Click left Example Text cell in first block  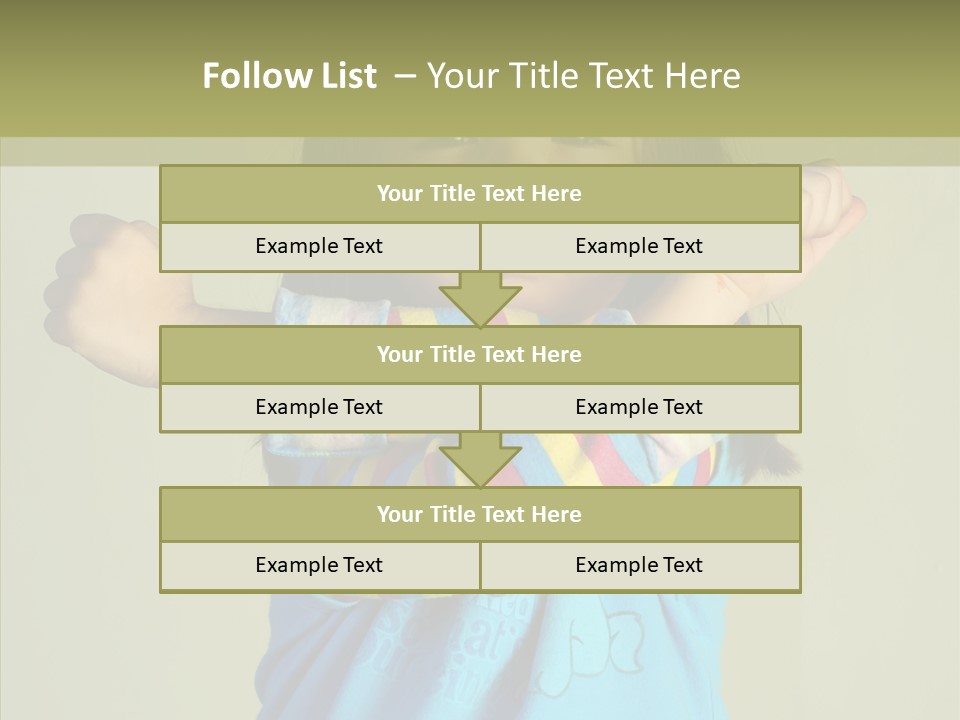click(319, 247)
